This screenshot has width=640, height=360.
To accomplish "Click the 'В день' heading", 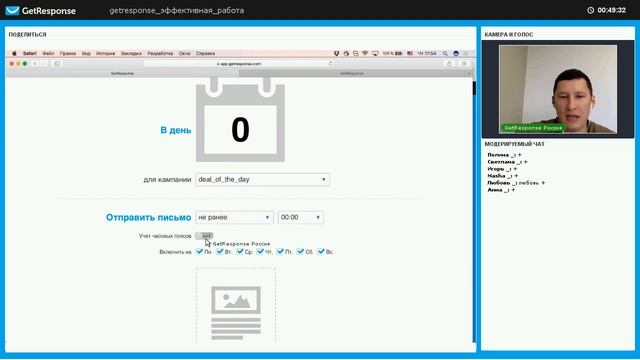I will pos(176,130).
